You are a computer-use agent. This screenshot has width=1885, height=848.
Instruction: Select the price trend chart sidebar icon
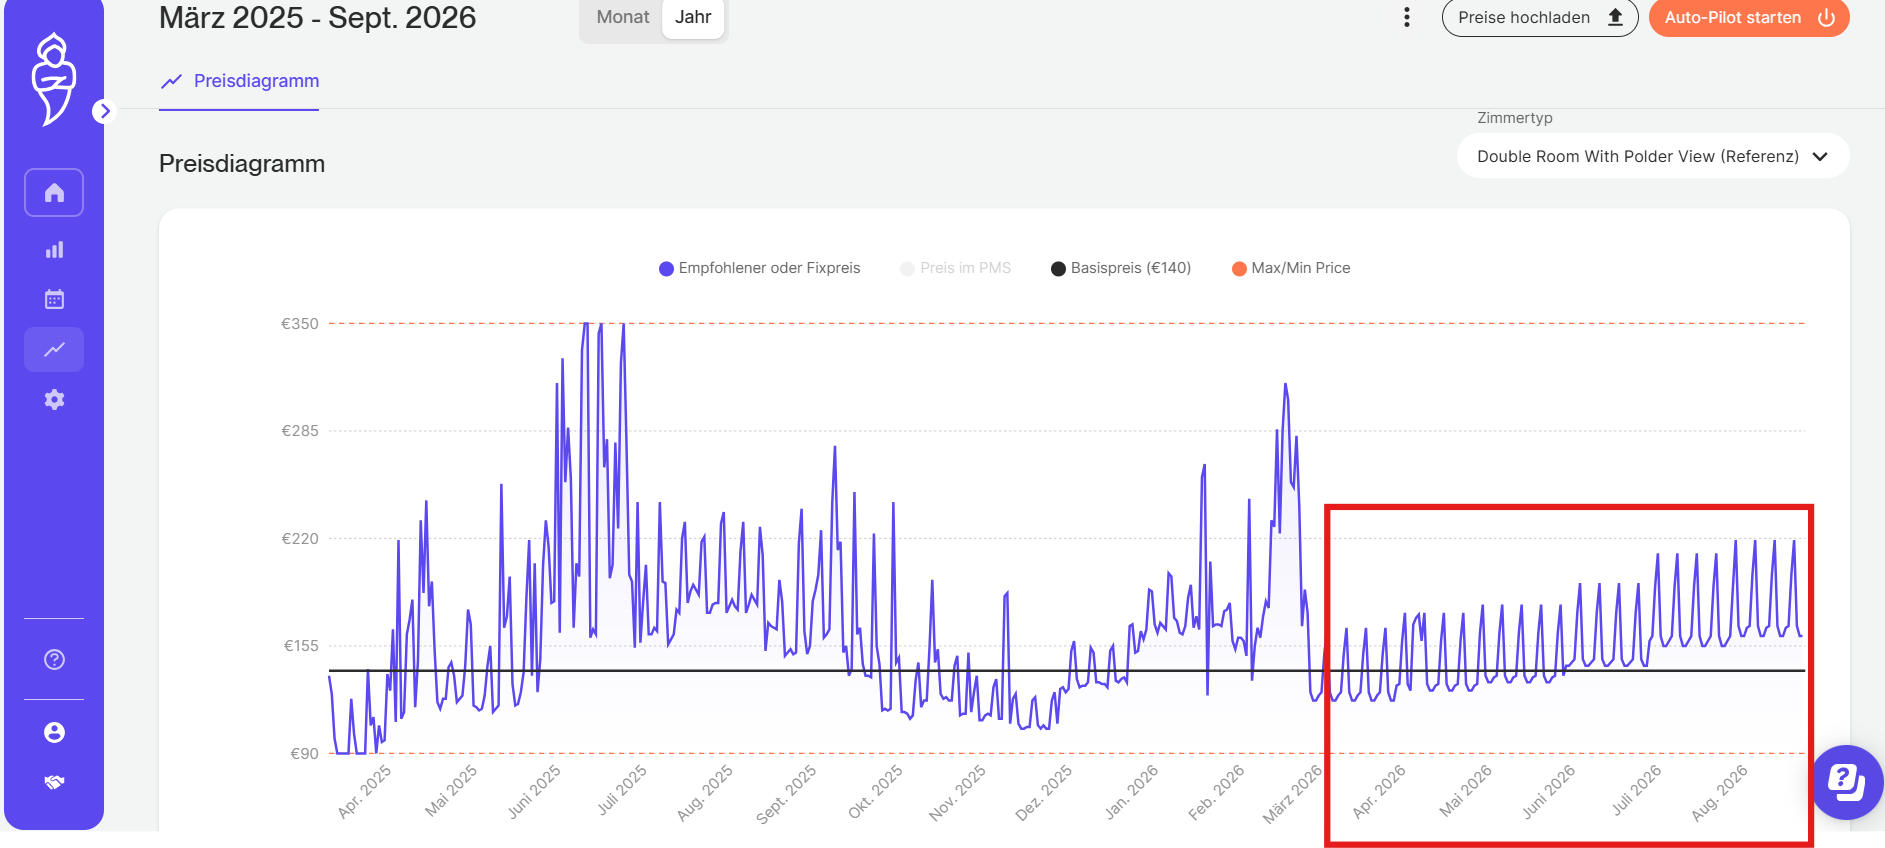54,349
